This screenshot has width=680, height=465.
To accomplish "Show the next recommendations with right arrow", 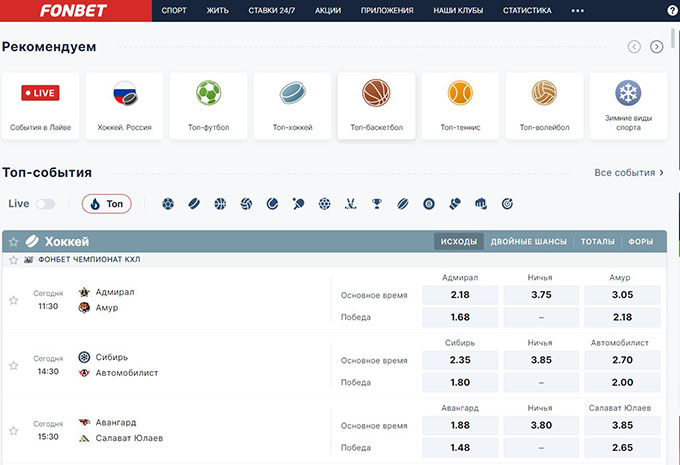I will click(x=657, y=46).
